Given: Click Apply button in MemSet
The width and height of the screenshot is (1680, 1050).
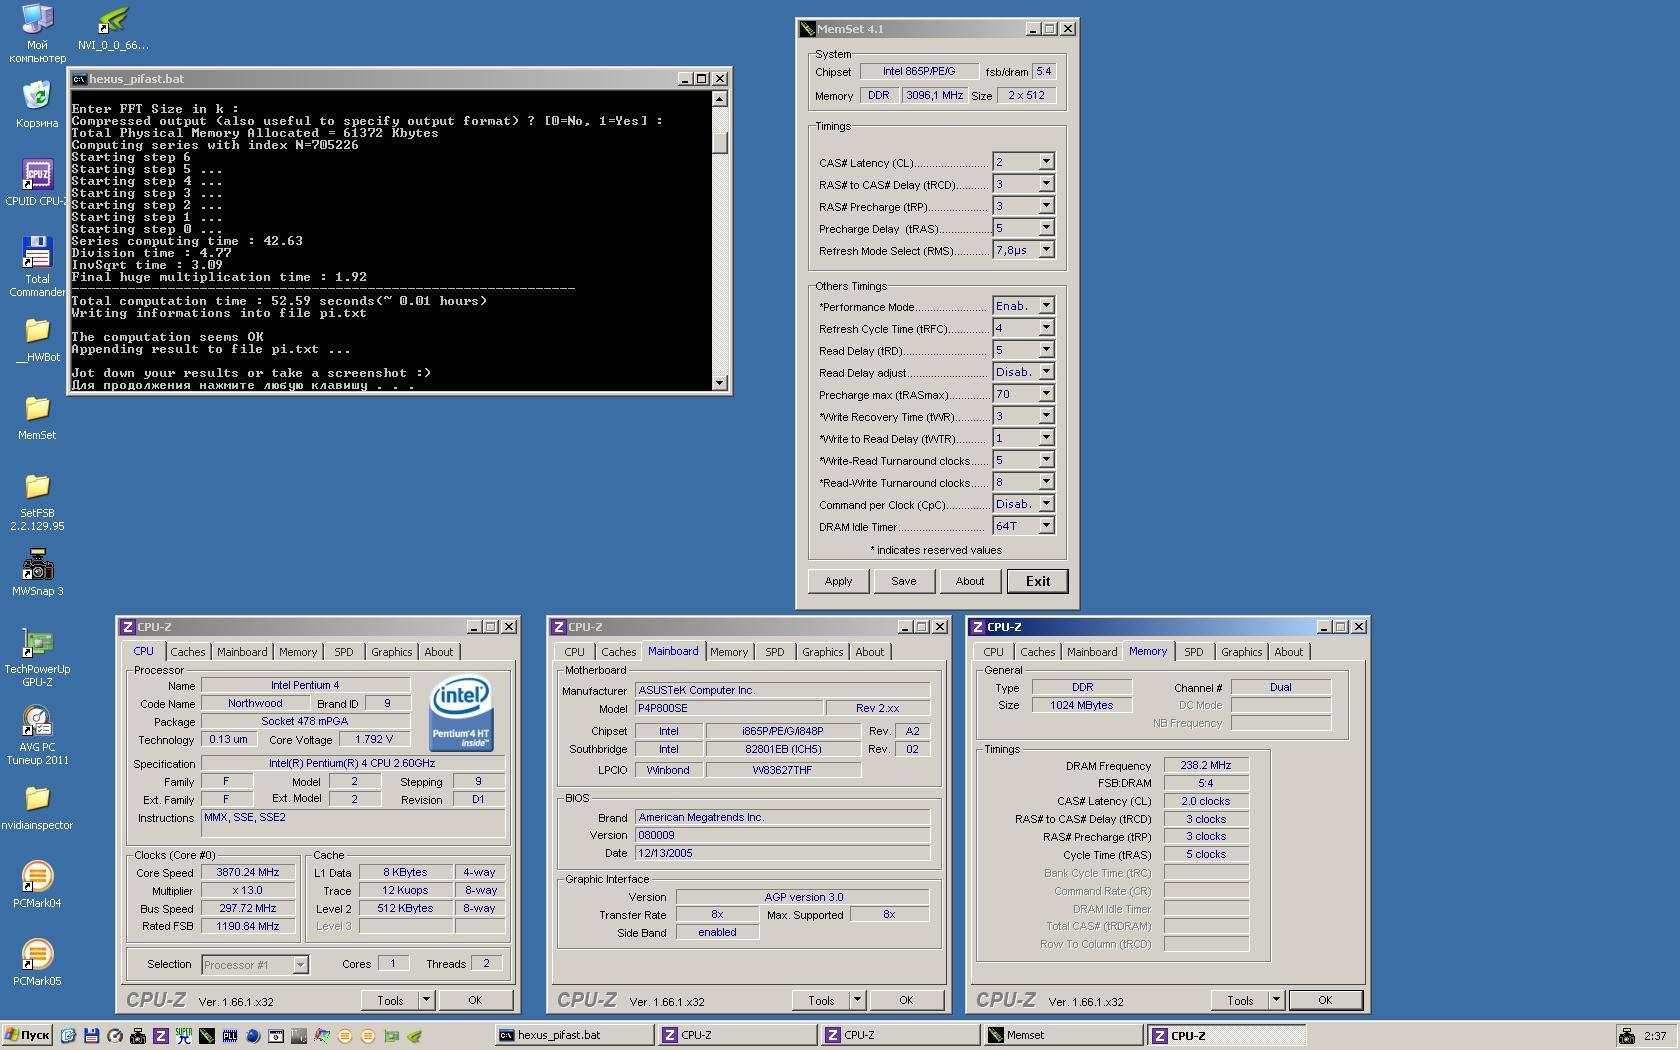Looking at the screenshot, I should (838, 581).
